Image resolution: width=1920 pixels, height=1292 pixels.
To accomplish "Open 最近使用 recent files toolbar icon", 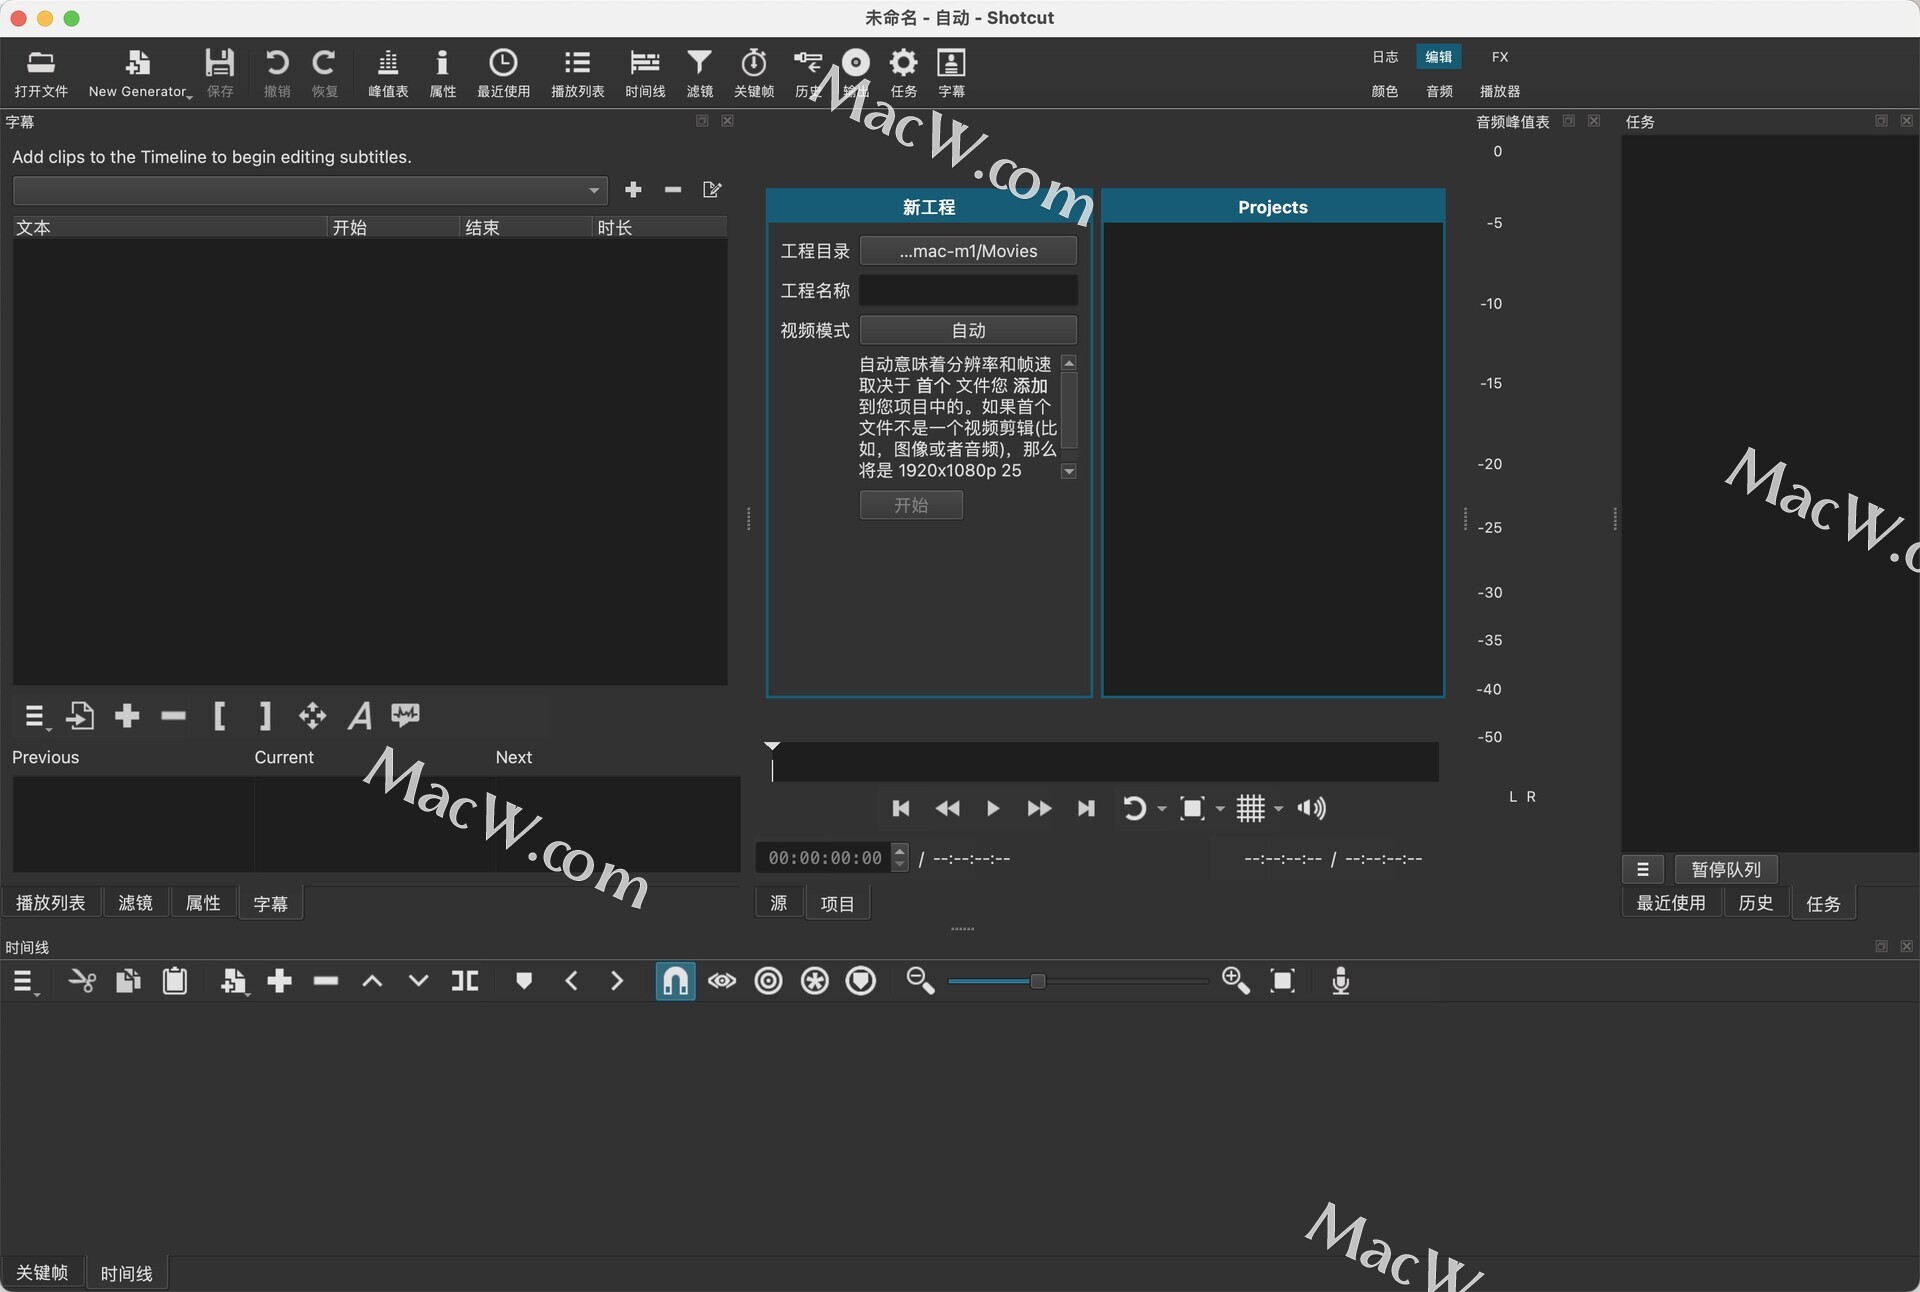I will pyautogui.click(x=503, y=73).
